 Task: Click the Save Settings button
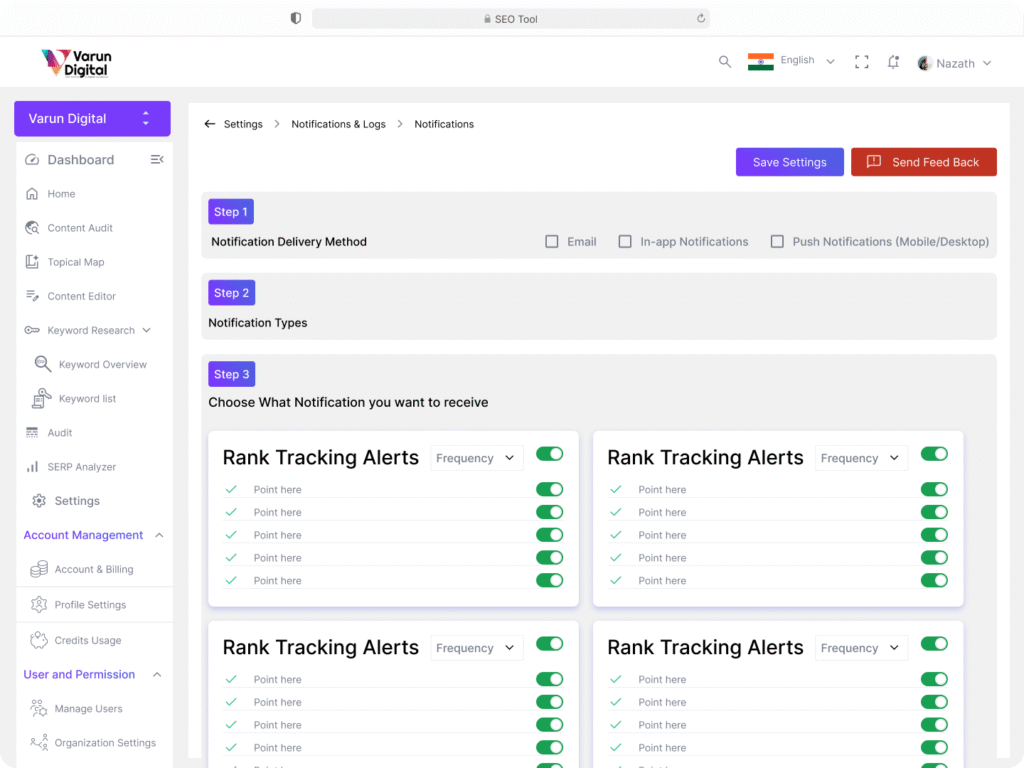pos(789,162)
